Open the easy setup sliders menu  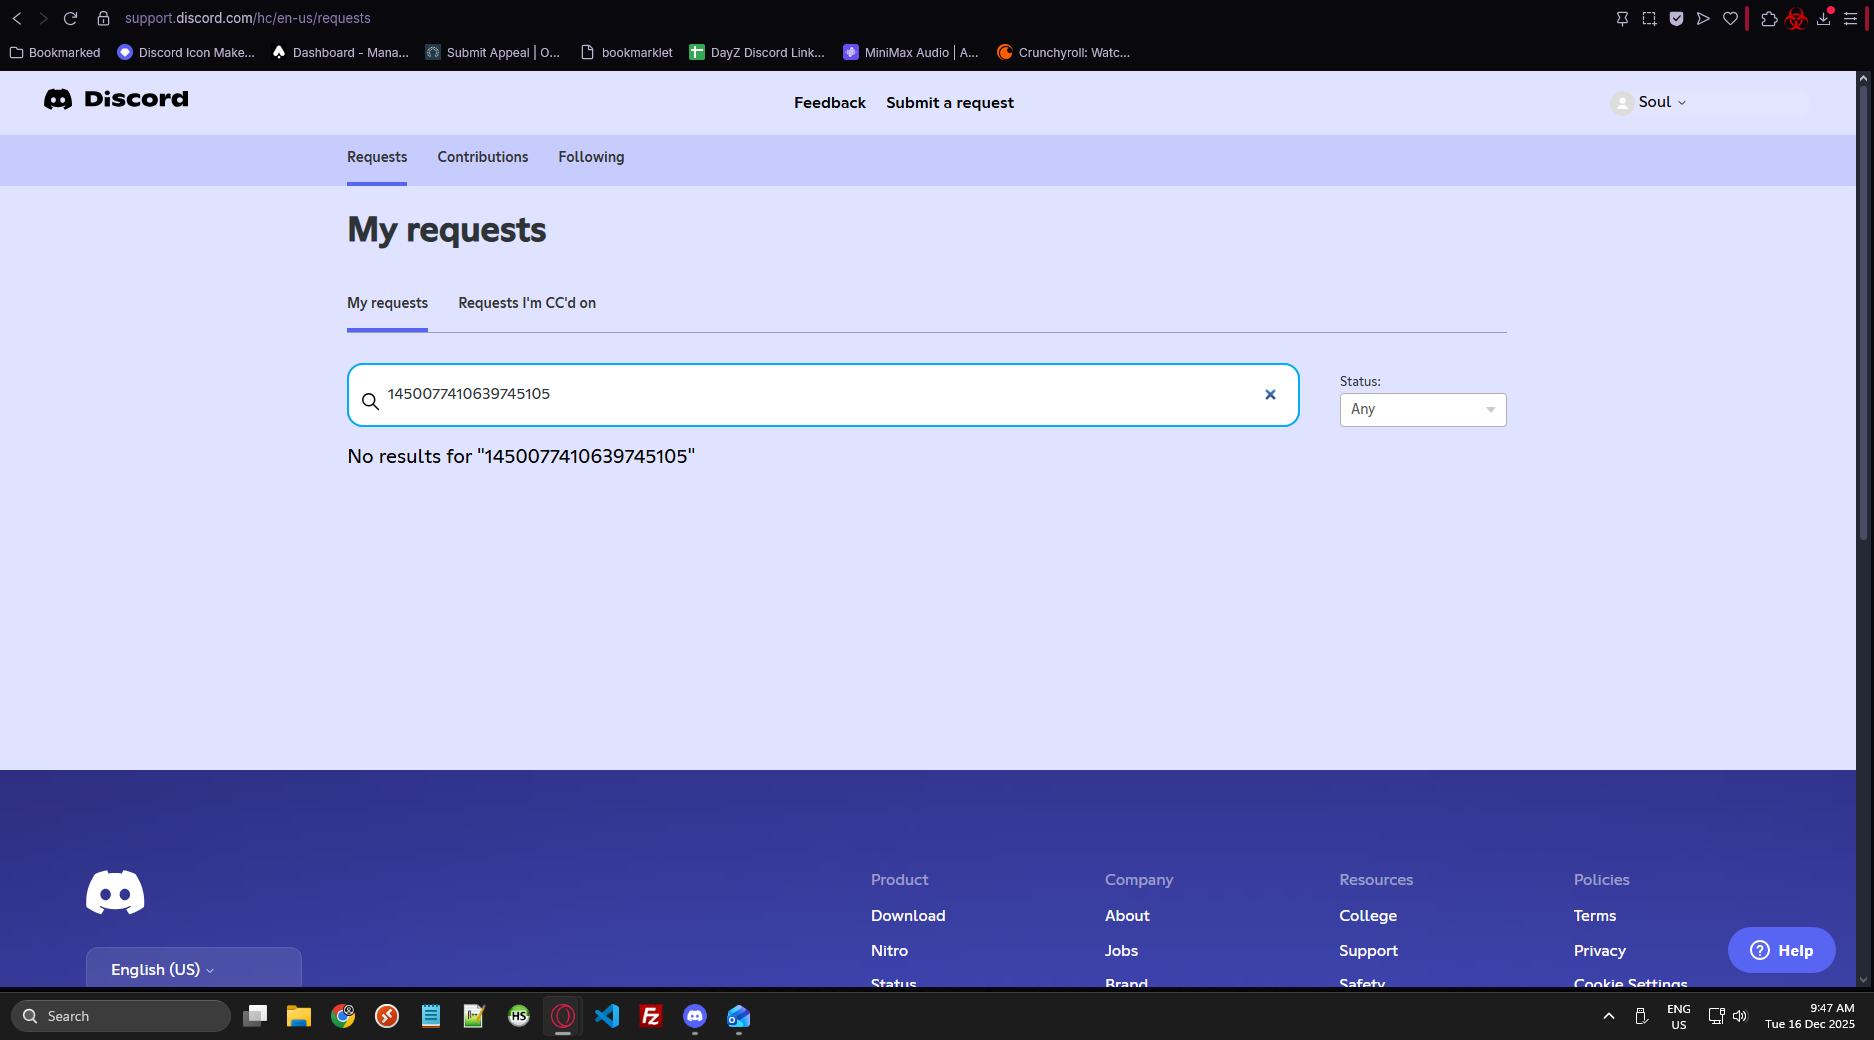(x=1851, y=18)
